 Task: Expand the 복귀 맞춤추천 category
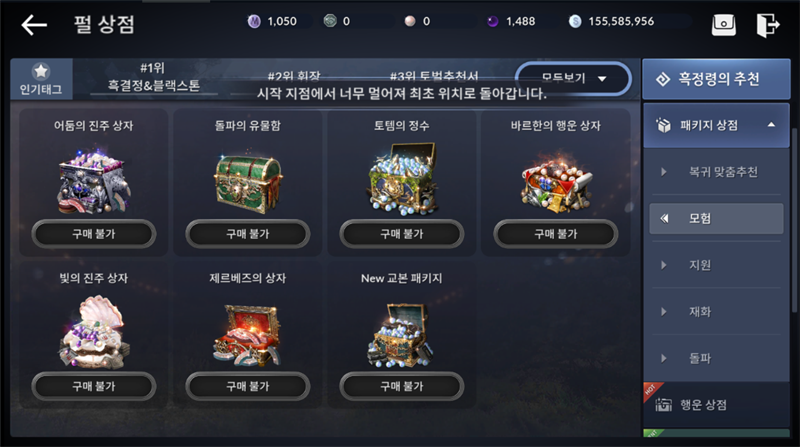[x=716, y=172]
